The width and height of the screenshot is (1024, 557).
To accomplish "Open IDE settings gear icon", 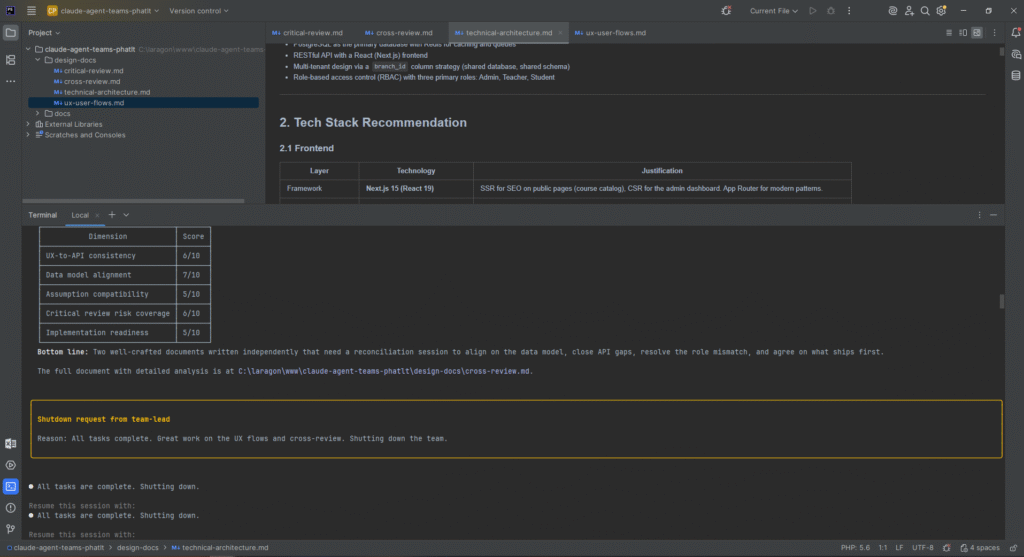I will click(x=943, y=11).
